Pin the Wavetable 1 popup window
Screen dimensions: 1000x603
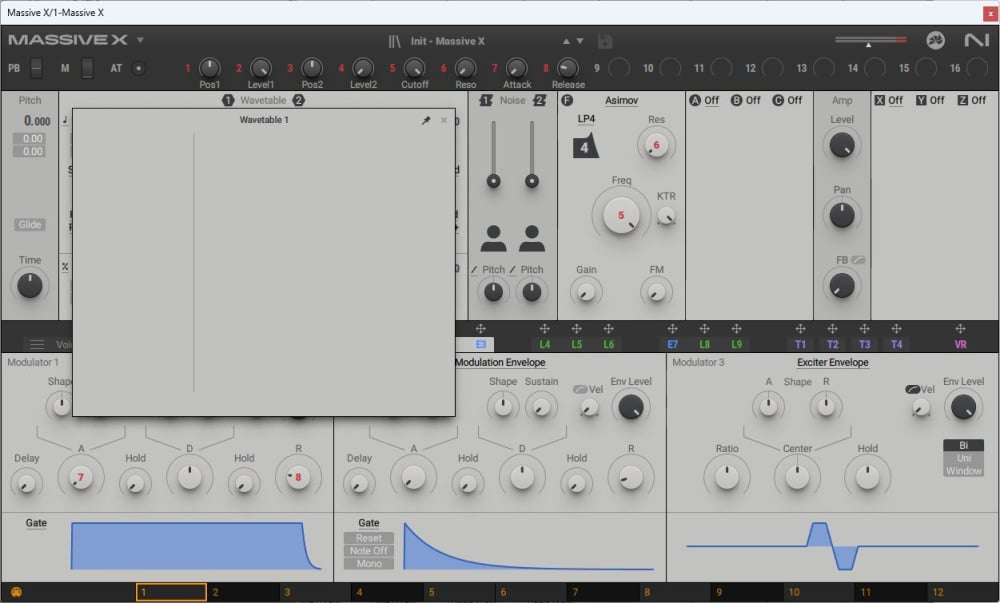425,120
